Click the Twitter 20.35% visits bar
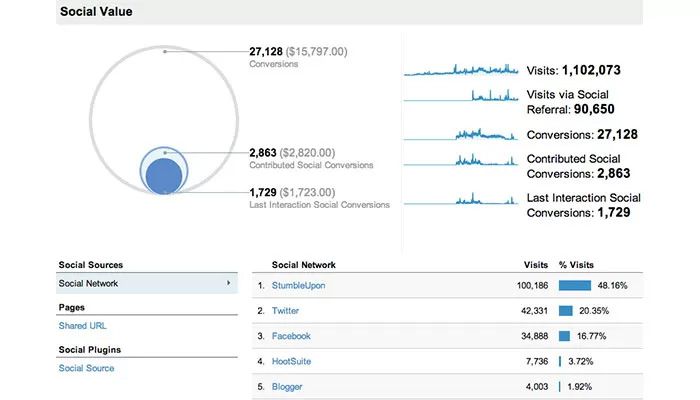This screenshot has height=400, width=700. click(566, 311)
